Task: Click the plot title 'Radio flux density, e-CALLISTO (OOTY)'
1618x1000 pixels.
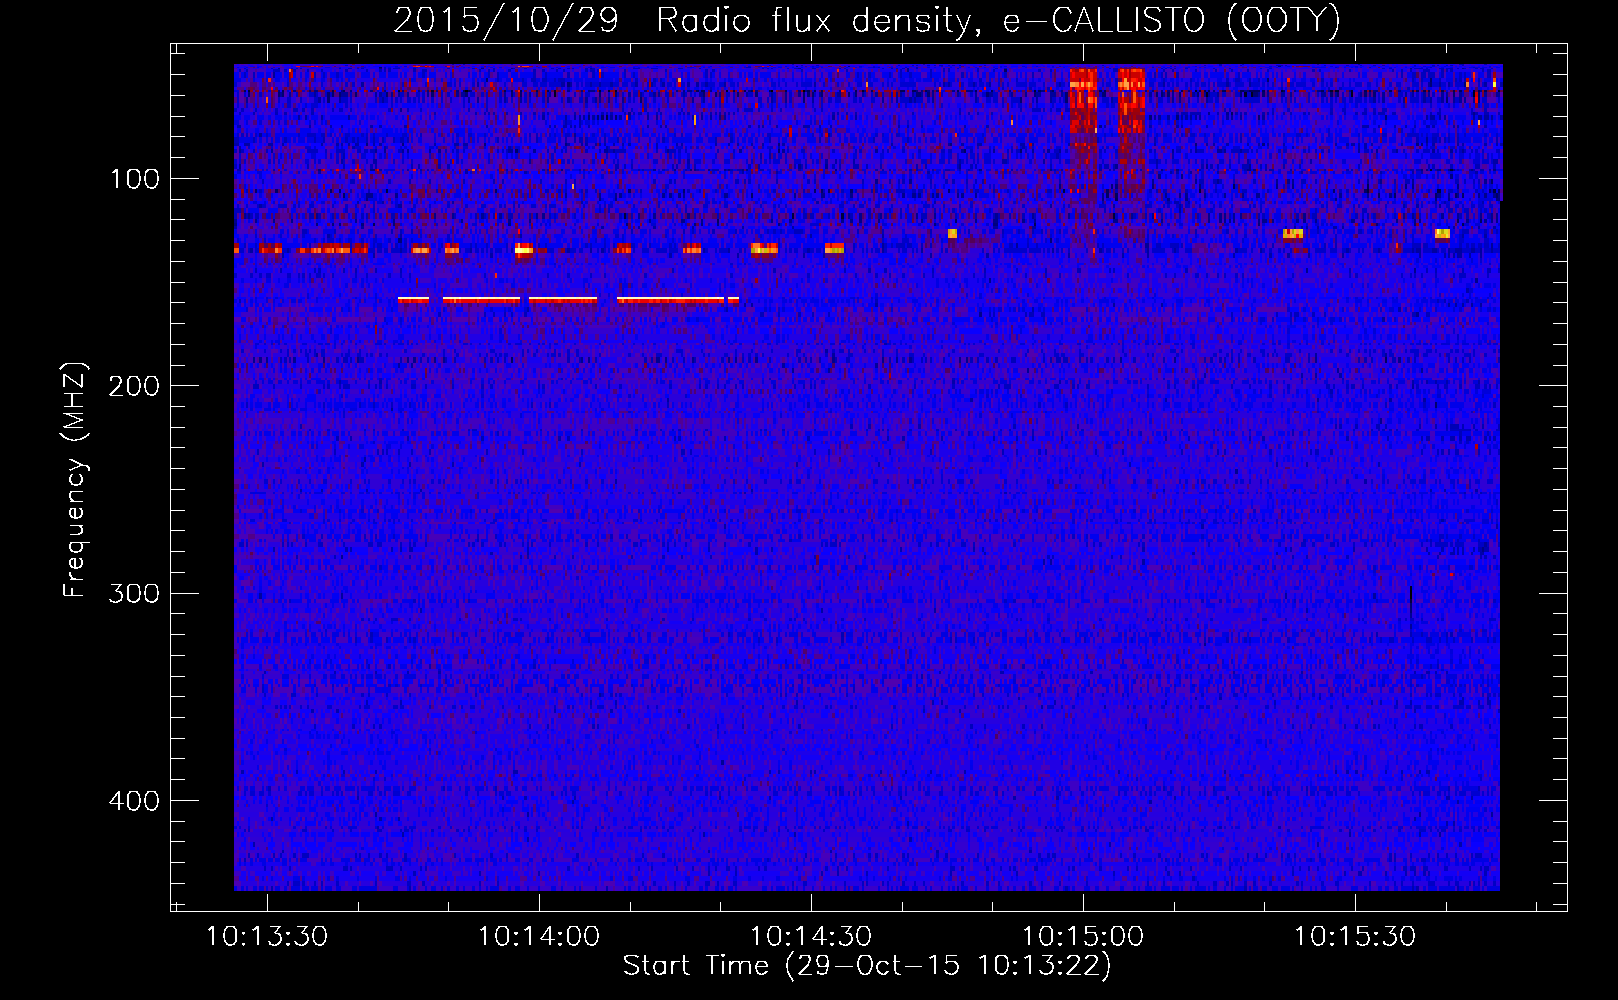Action: pos(998,21)
